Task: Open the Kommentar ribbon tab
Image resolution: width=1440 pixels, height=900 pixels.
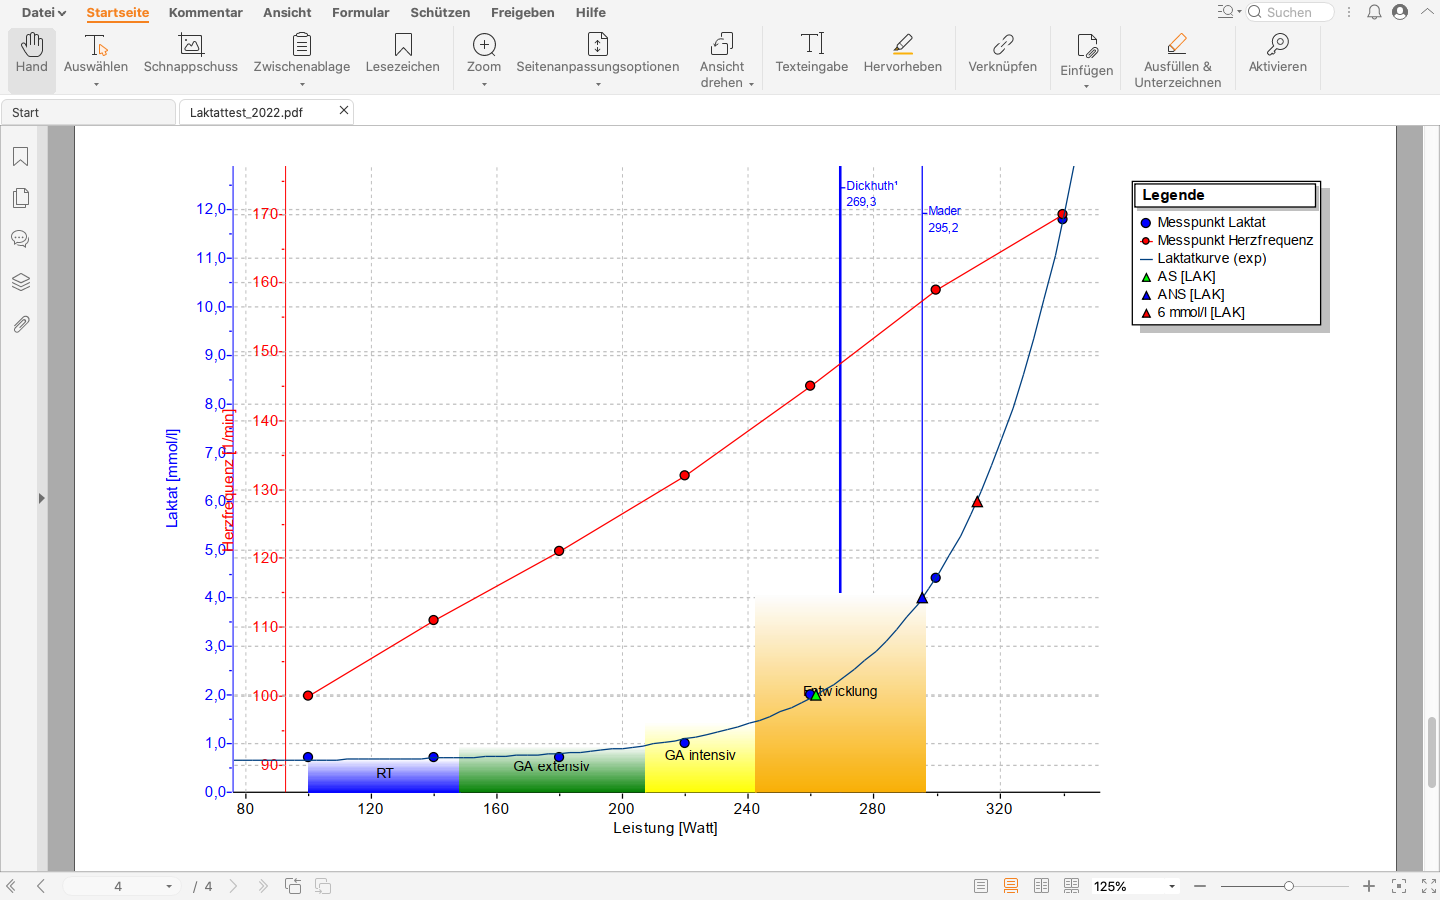Action: [205, 12]
